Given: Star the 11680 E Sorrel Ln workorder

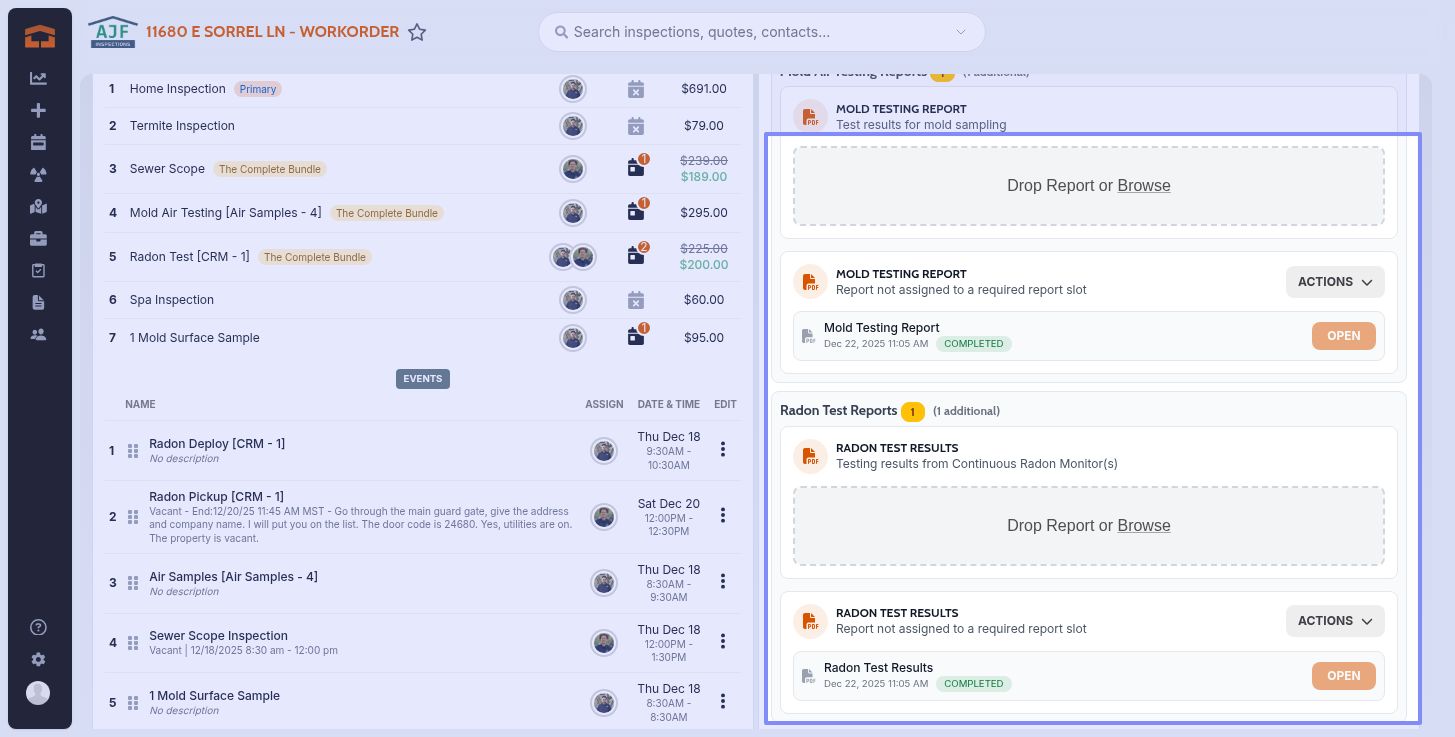Looking at the screenshot, I should [x=417, y=33].
